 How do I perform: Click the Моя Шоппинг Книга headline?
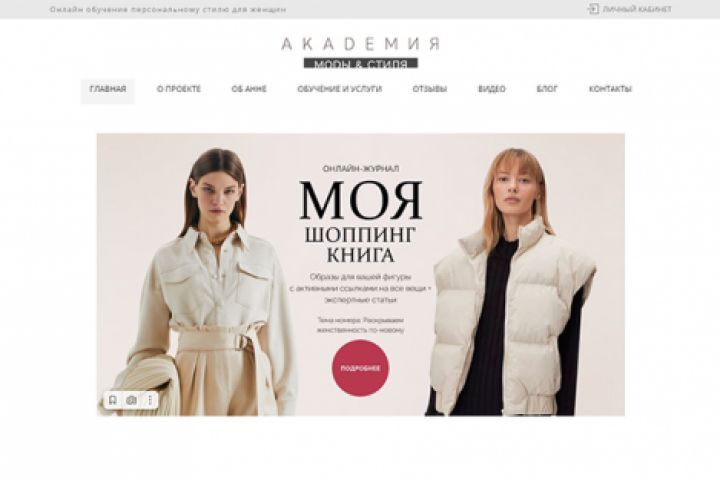[360, 222]
